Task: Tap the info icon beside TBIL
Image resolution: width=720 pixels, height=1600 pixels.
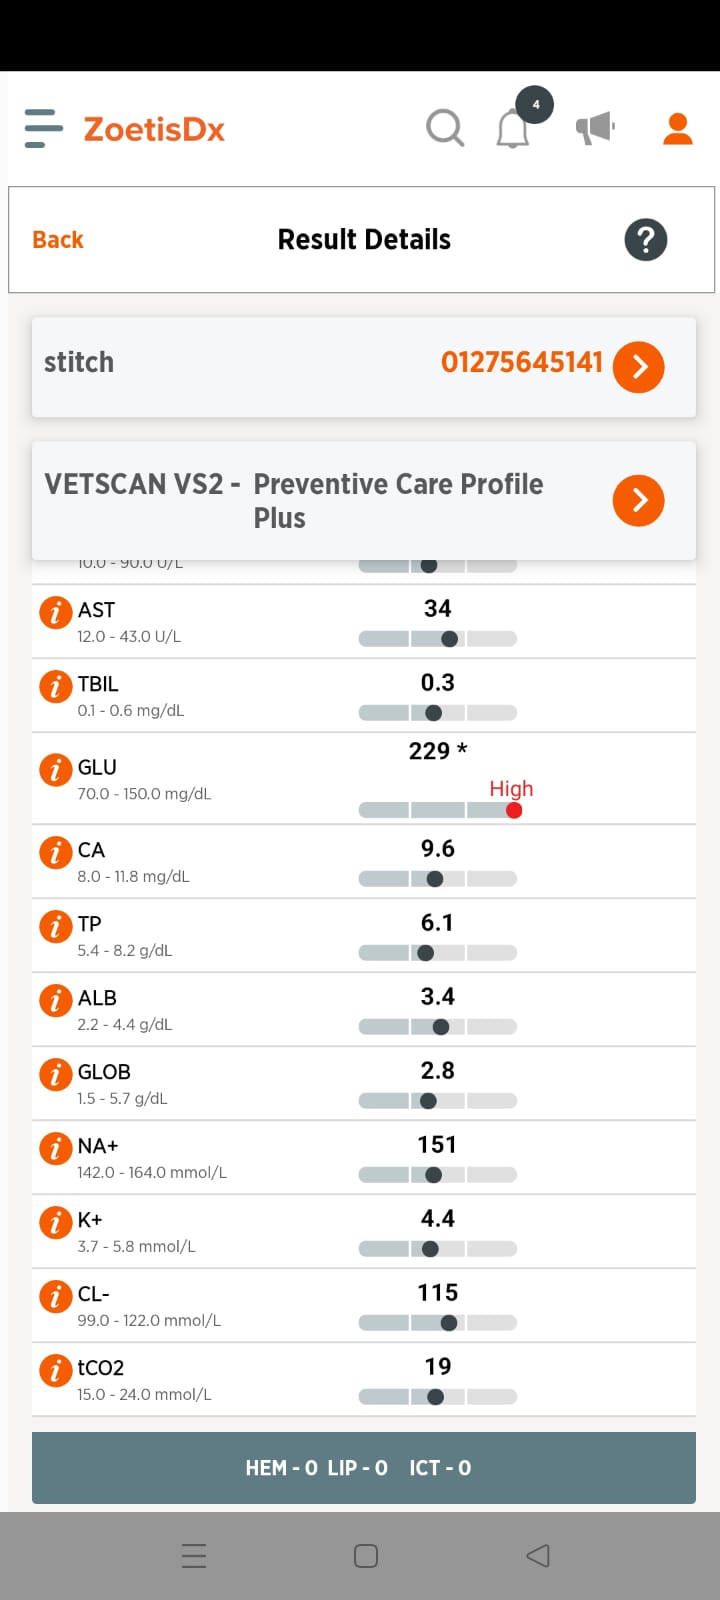Action: point(55,686)
